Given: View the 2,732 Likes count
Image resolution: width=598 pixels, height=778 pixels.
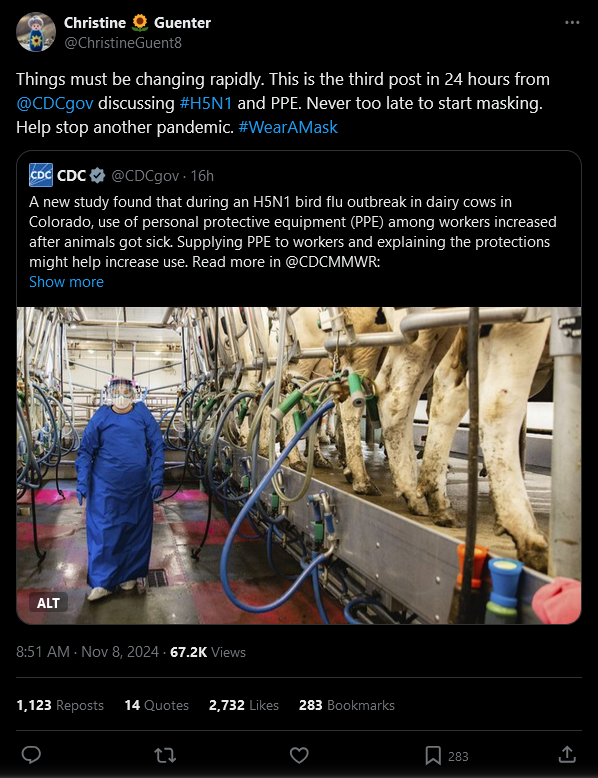Looking at the screenshot, I should coord(244,705).
